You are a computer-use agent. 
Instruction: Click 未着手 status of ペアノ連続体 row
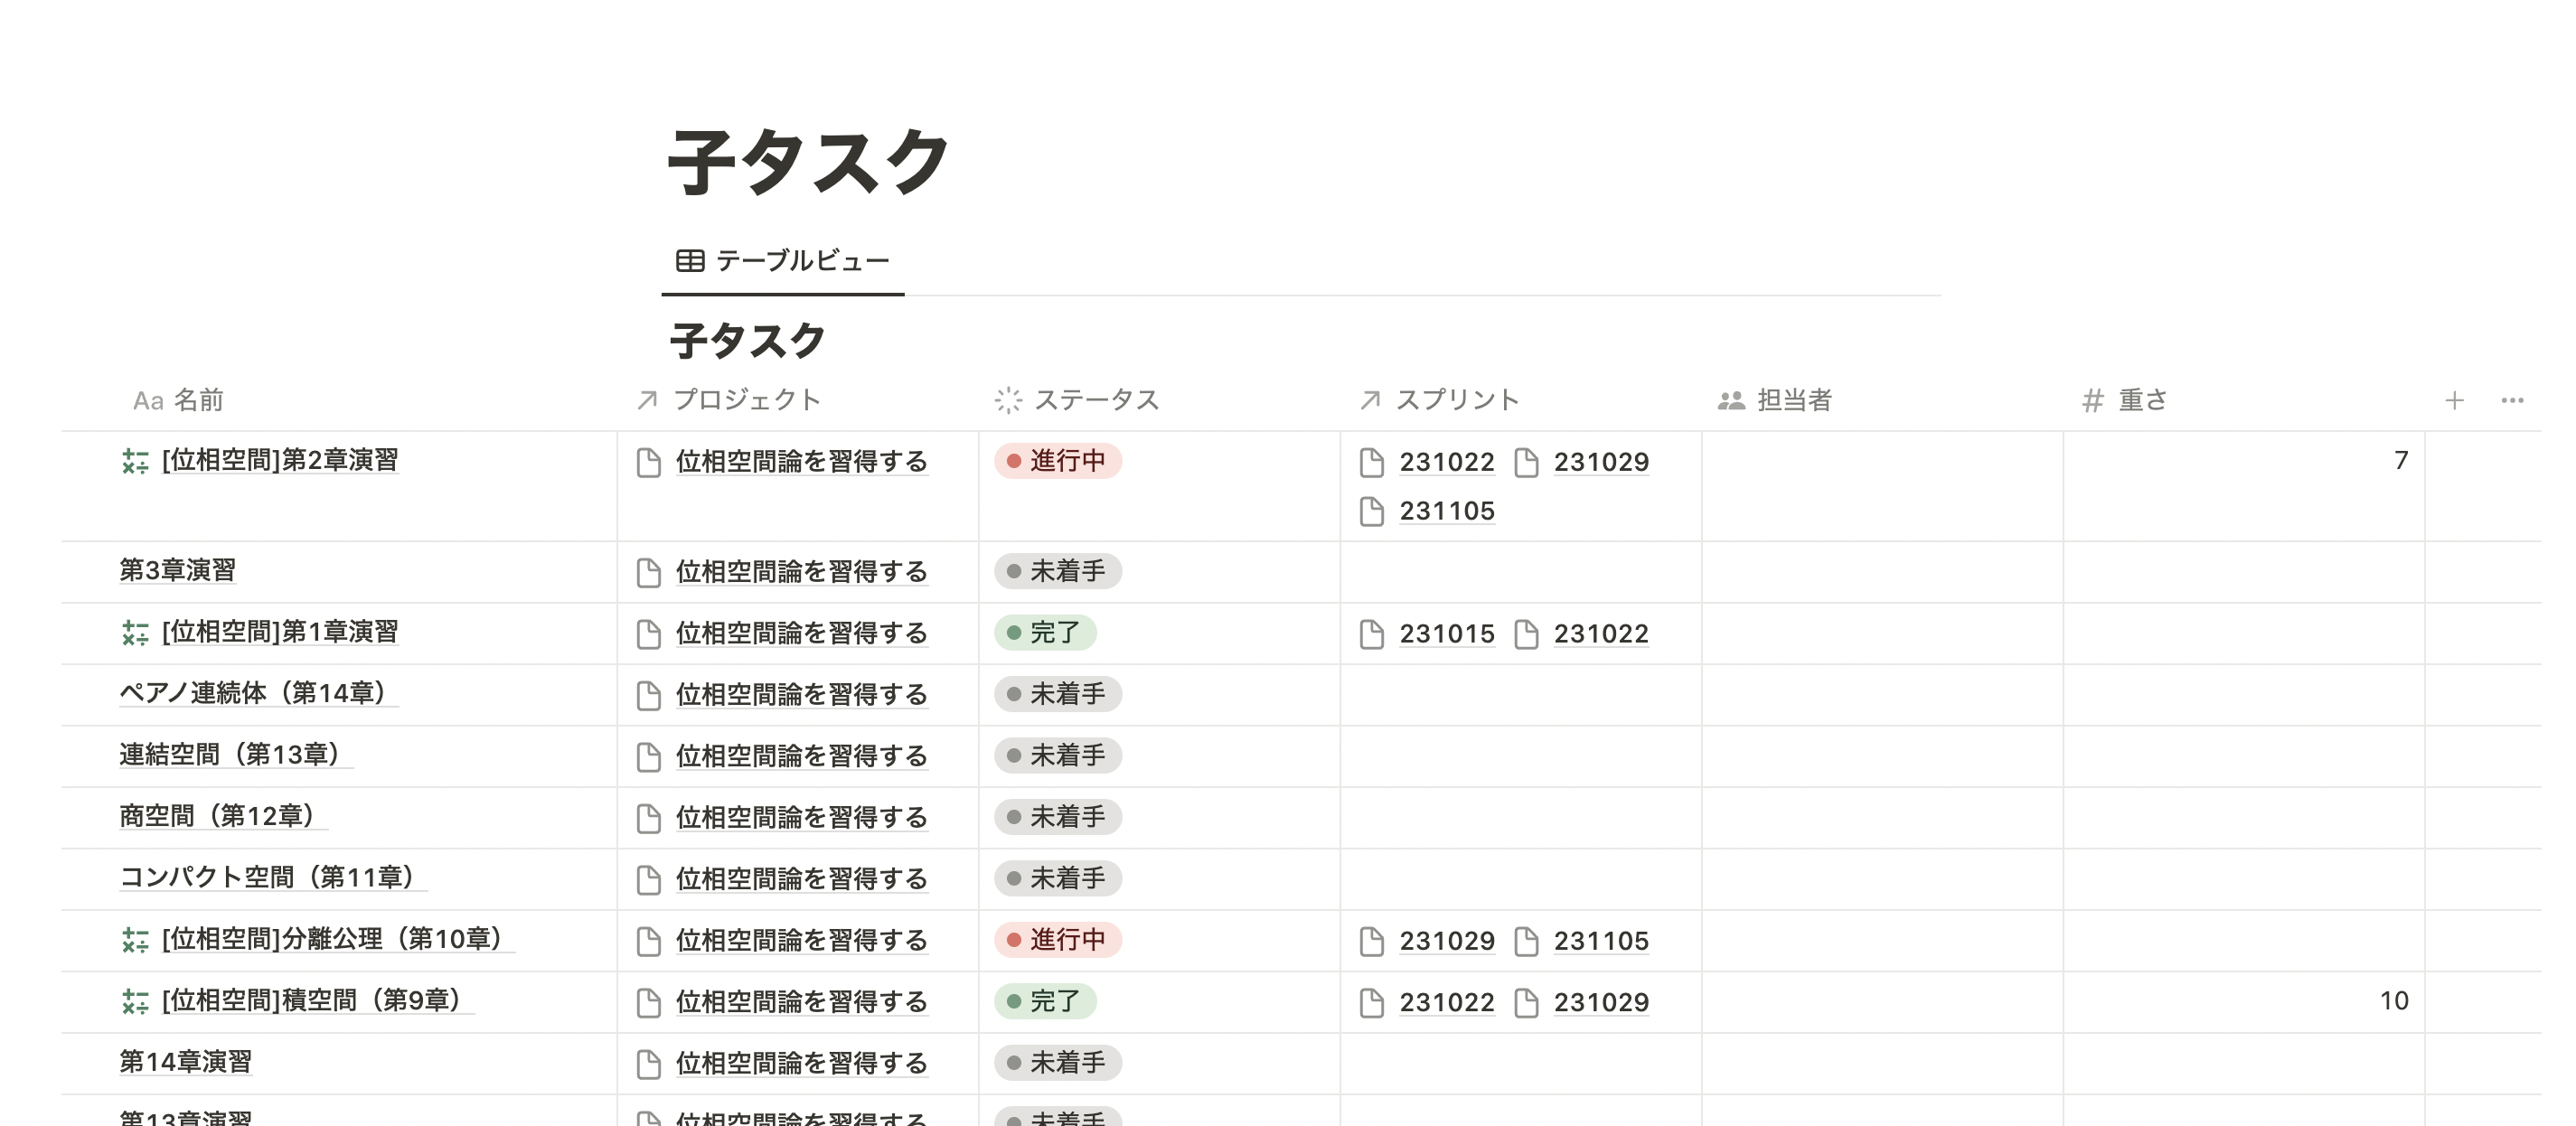(1057, 694)
